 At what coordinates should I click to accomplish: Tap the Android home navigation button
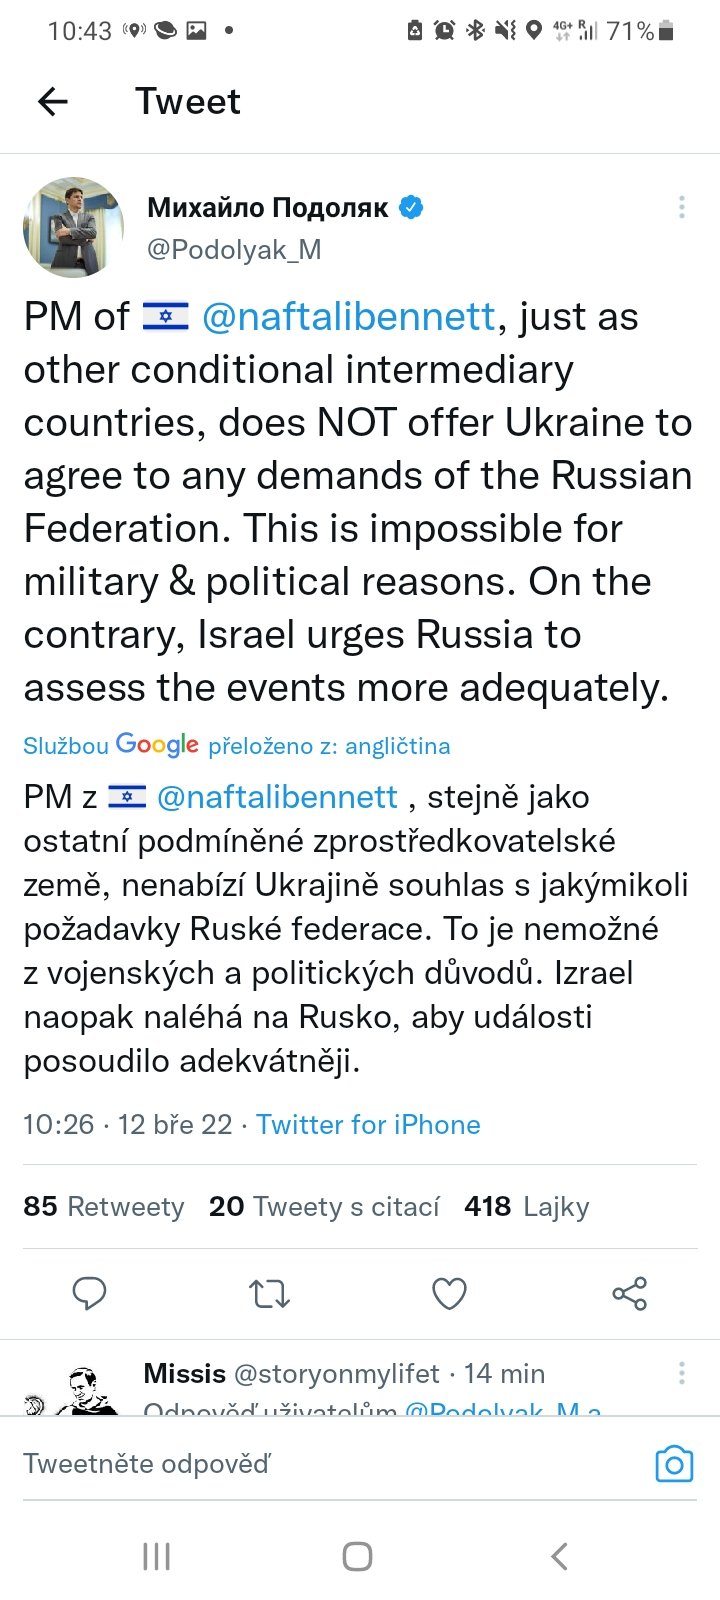click(x=358, y=1556)
